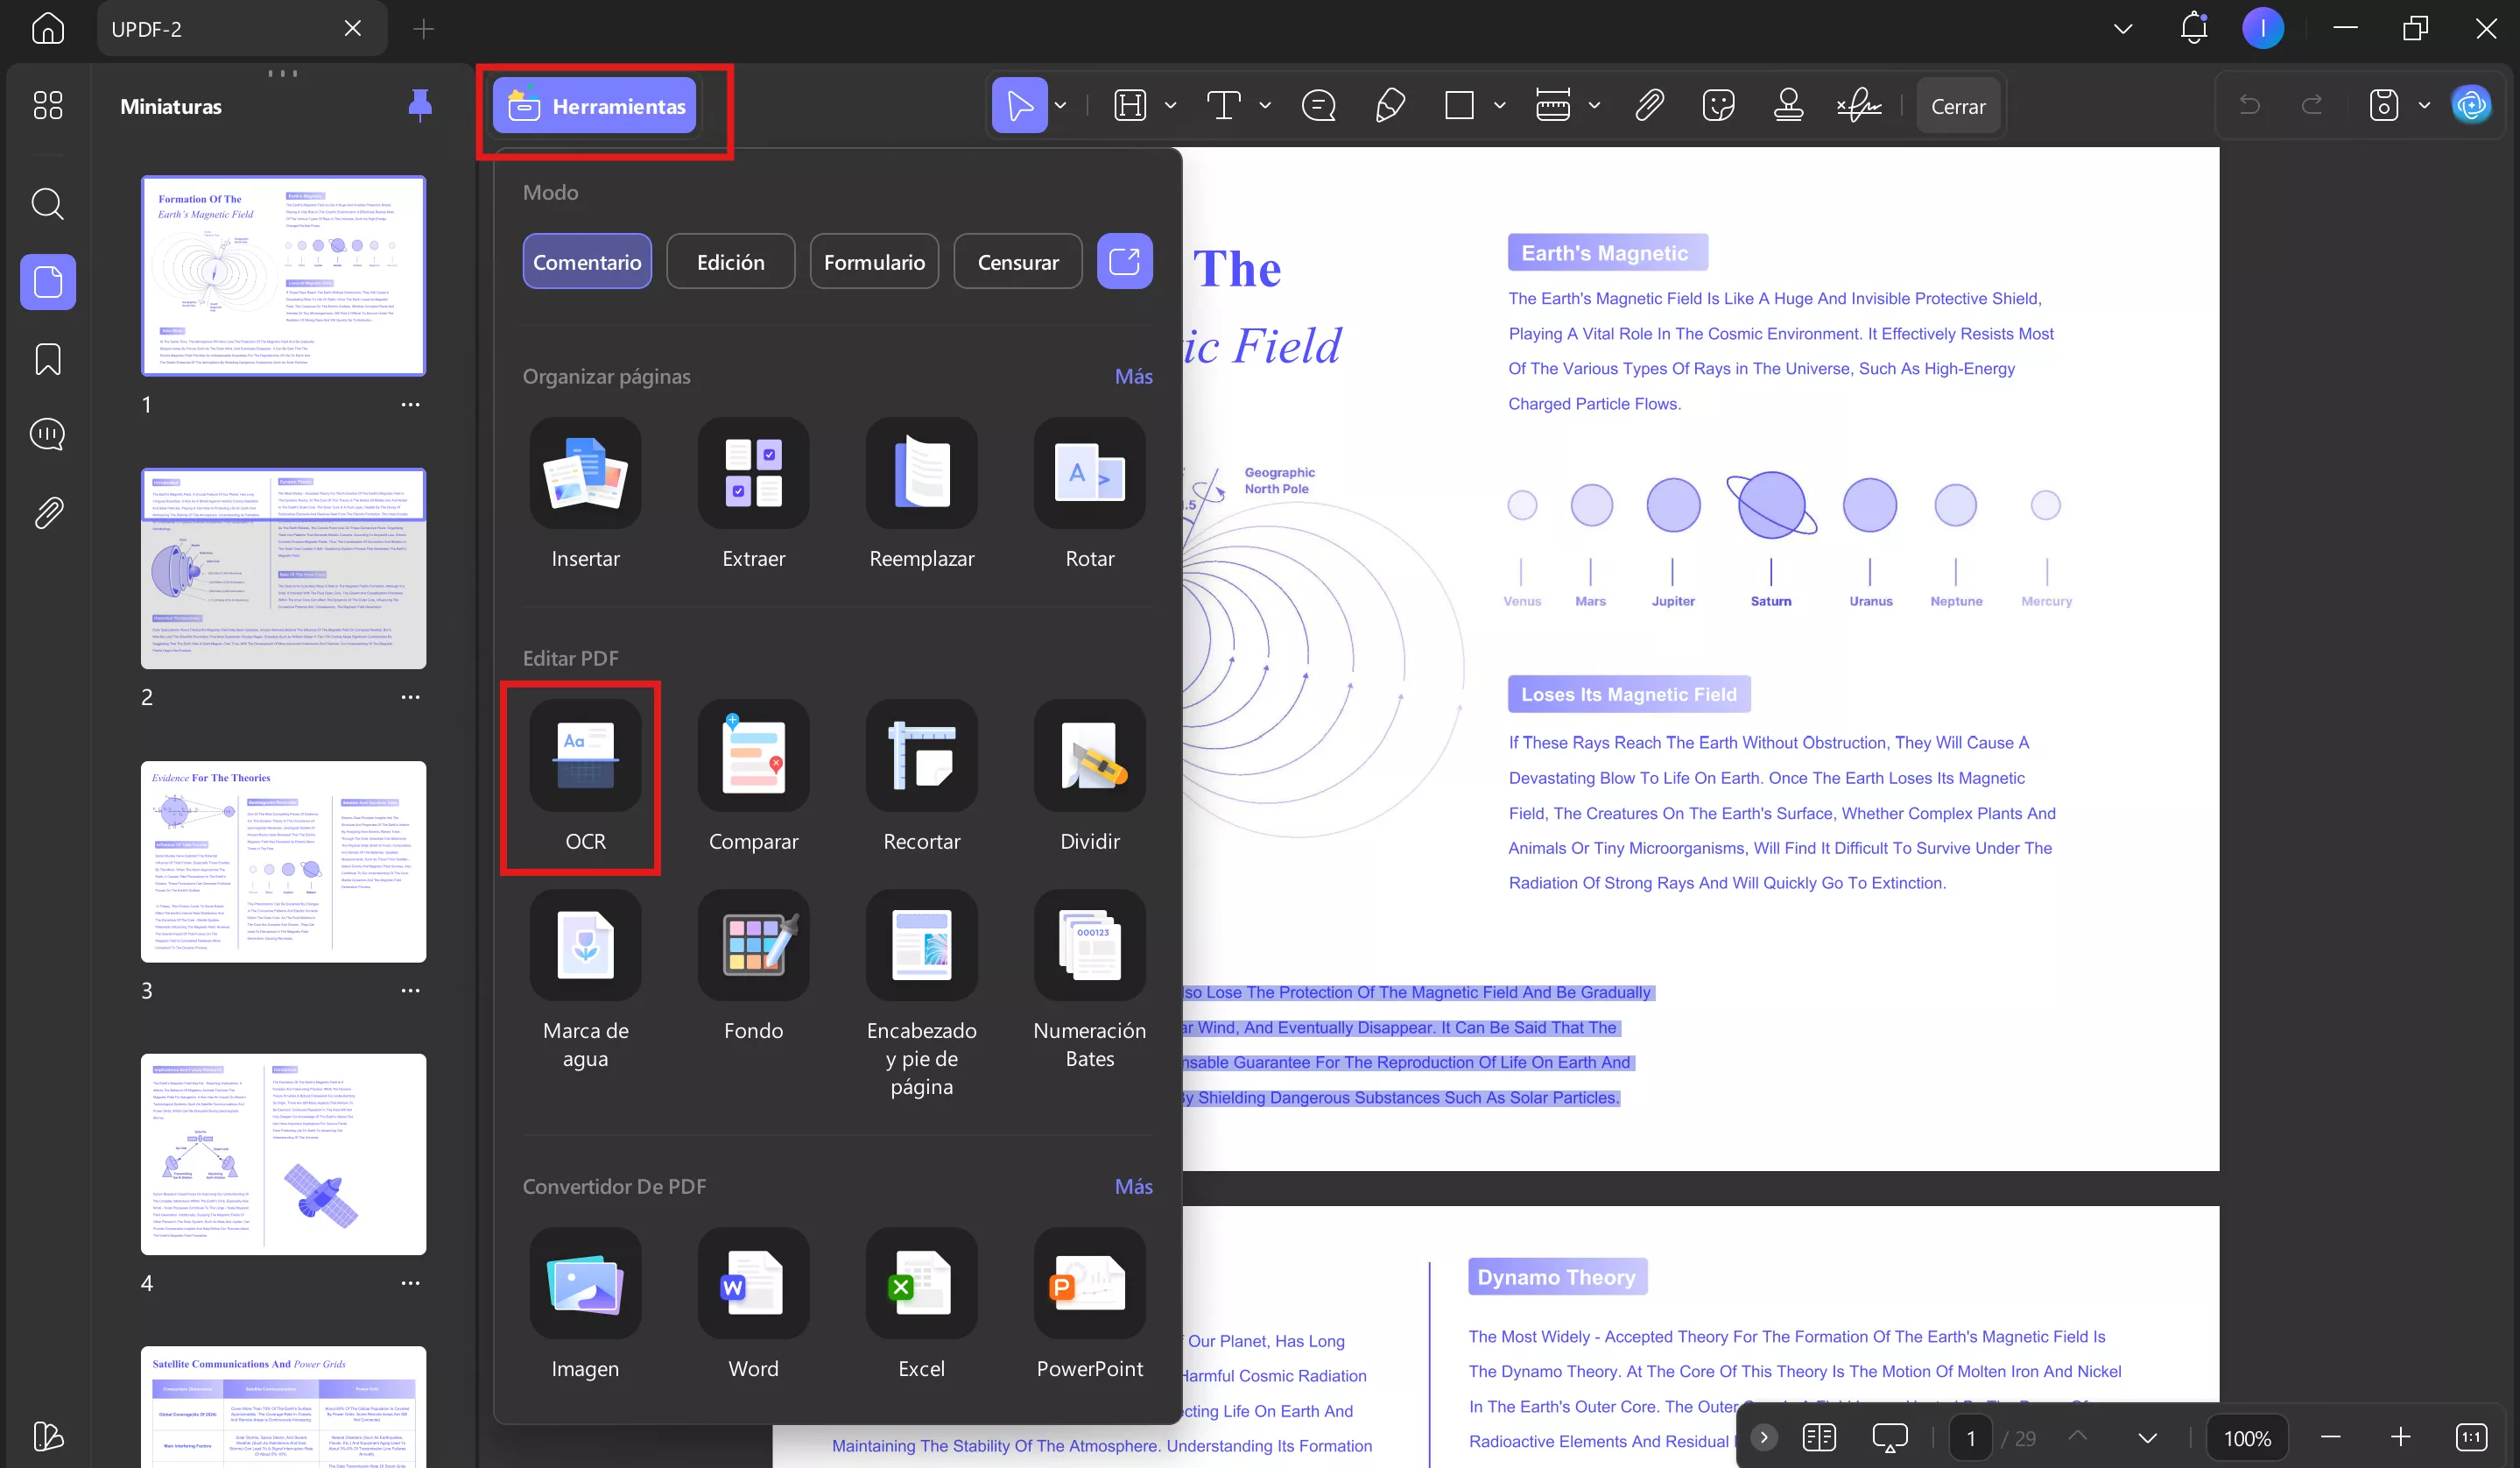Convert PDF to Imagen

coord(585,1305)
